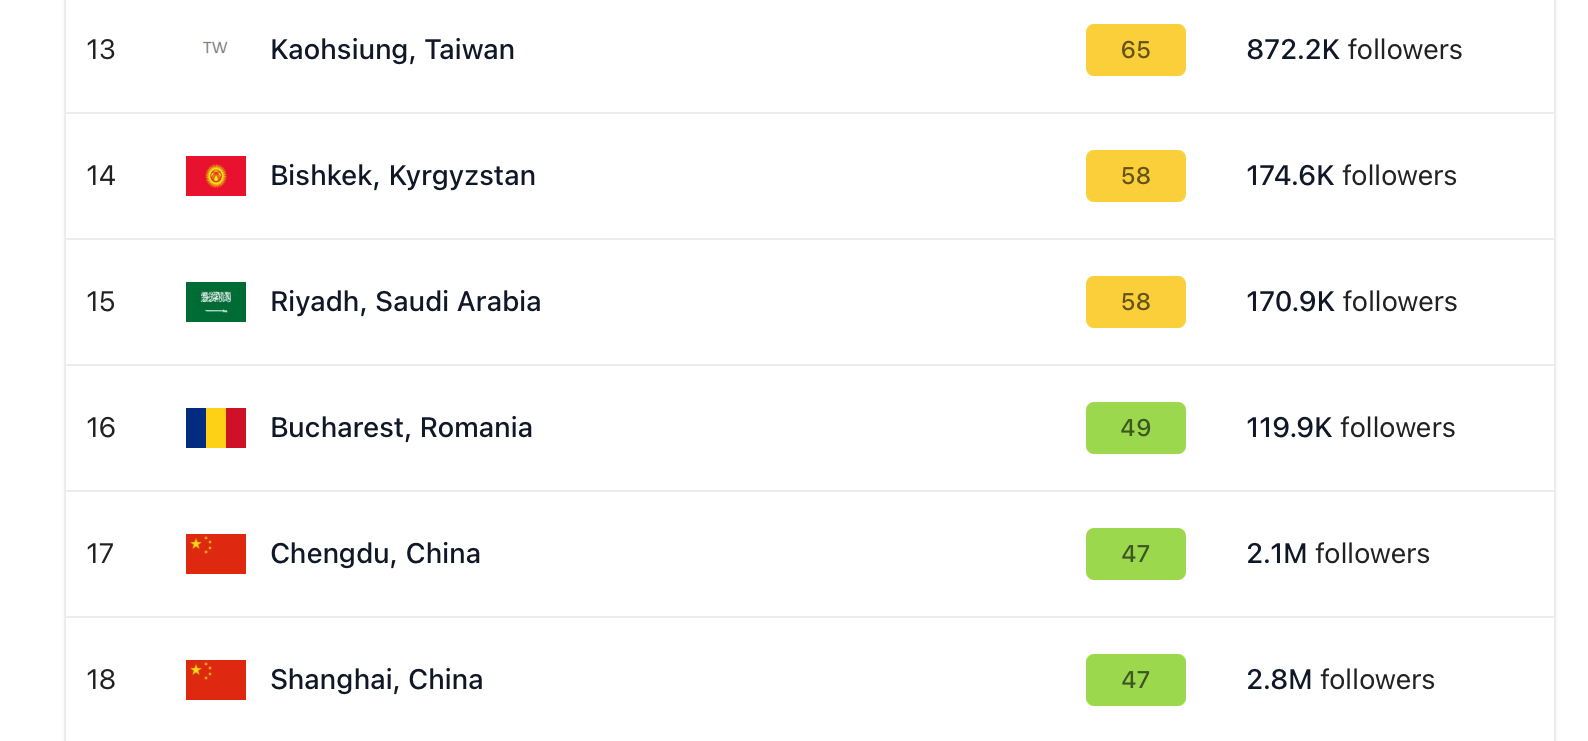Click rank number 16 in the list
This screenshot has width=1588, height=741.
tap(101, 428)
